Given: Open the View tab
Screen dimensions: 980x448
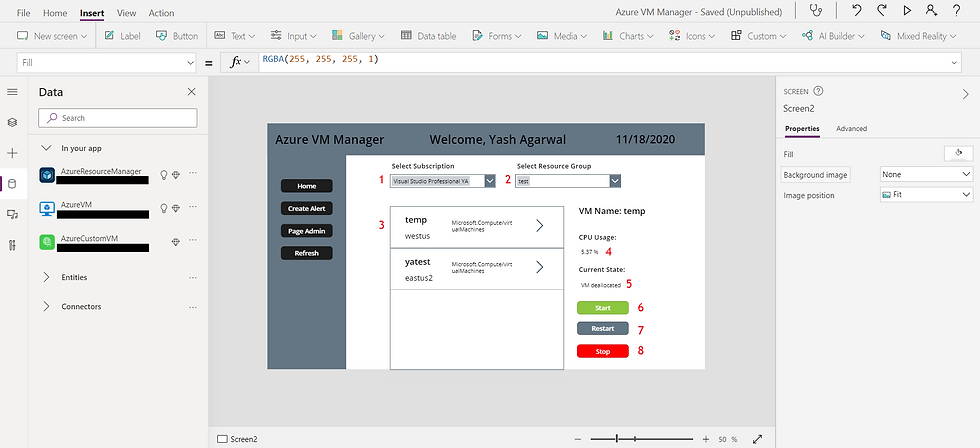Looking at the screenshot, I should point(126,12).
